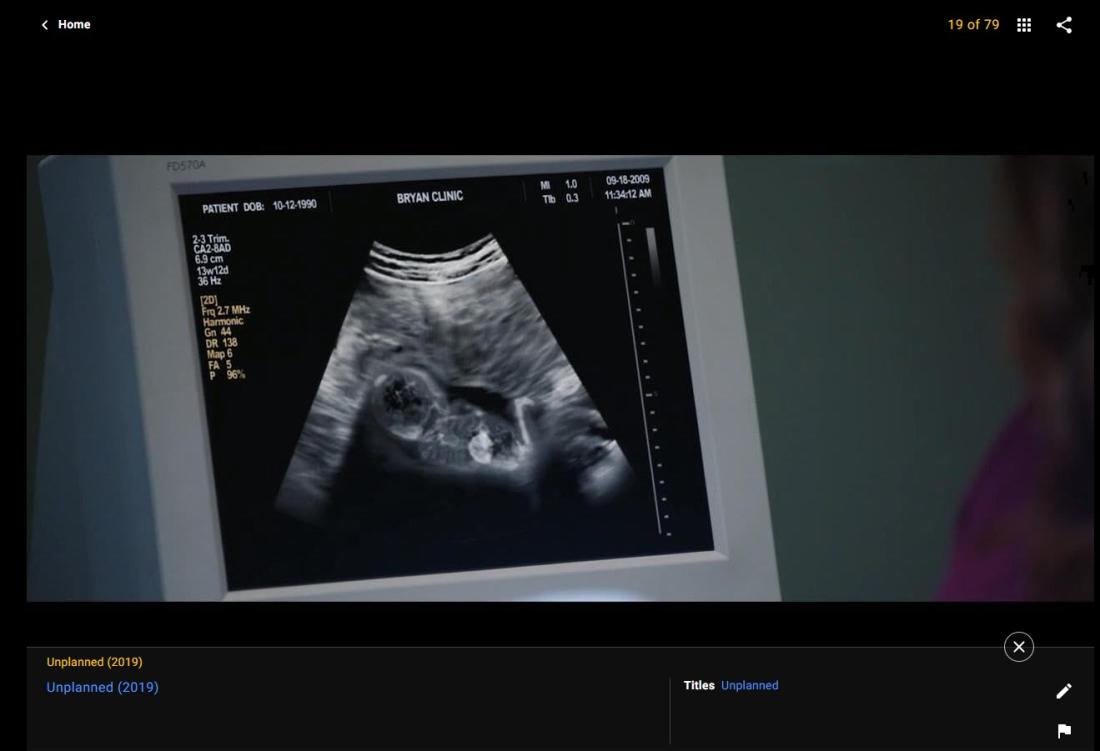
Task: Click the Home link in the header
Action: pyautogui.click(x=74, y=25)
